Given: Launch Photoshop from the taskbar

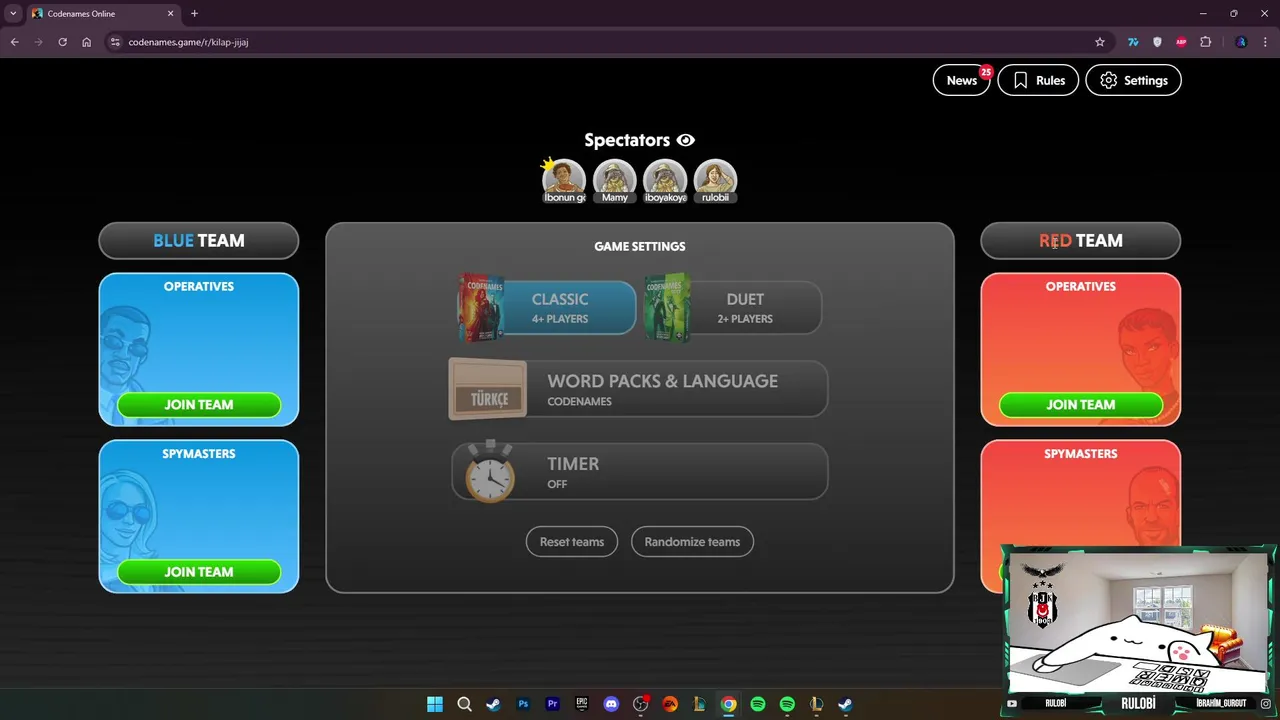Looking at the screenshot, I should (523, 704).
